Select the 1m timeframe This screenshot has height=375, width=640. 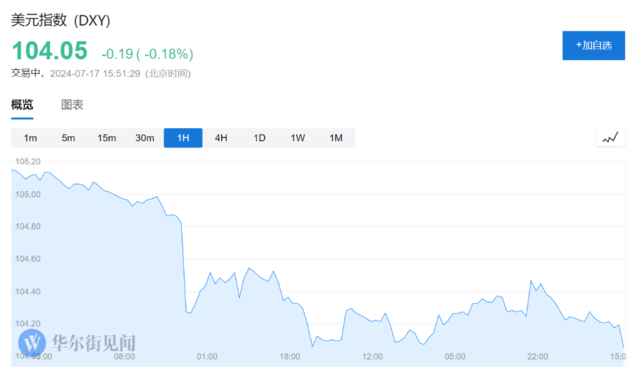(x=30, y=138)
